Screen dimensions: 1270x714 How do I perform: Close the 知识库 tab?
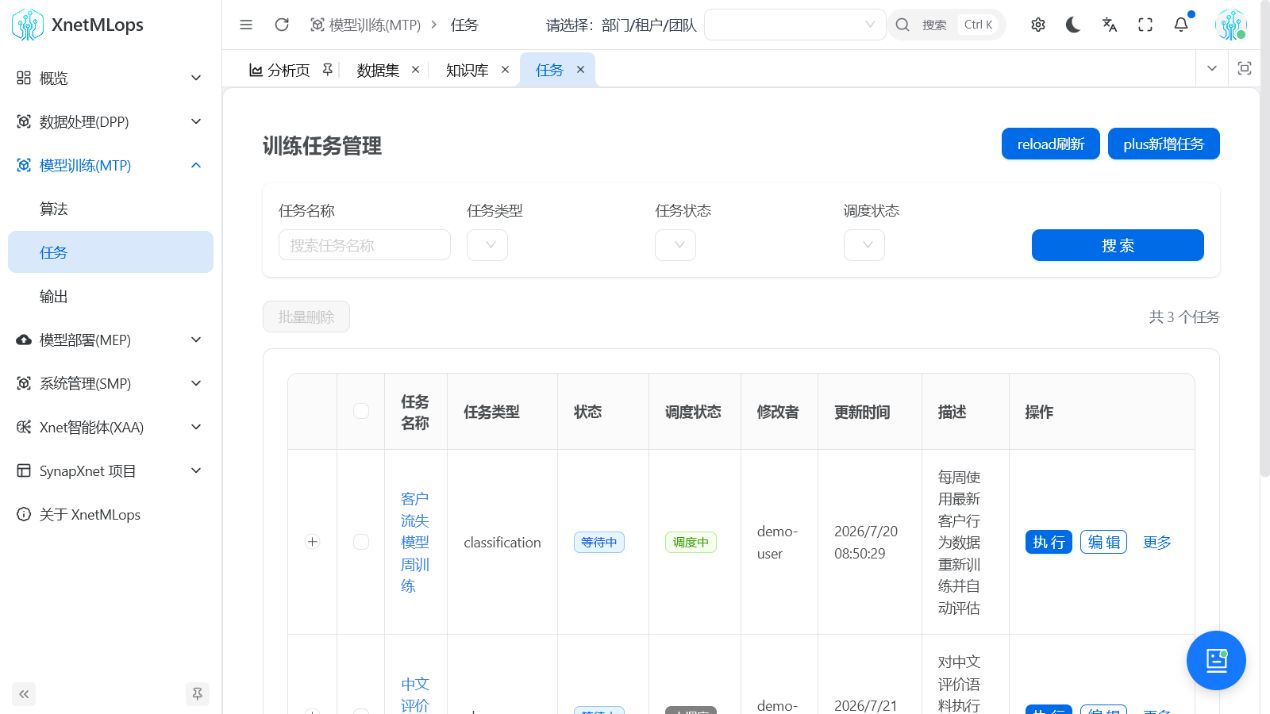pos(505,70)
